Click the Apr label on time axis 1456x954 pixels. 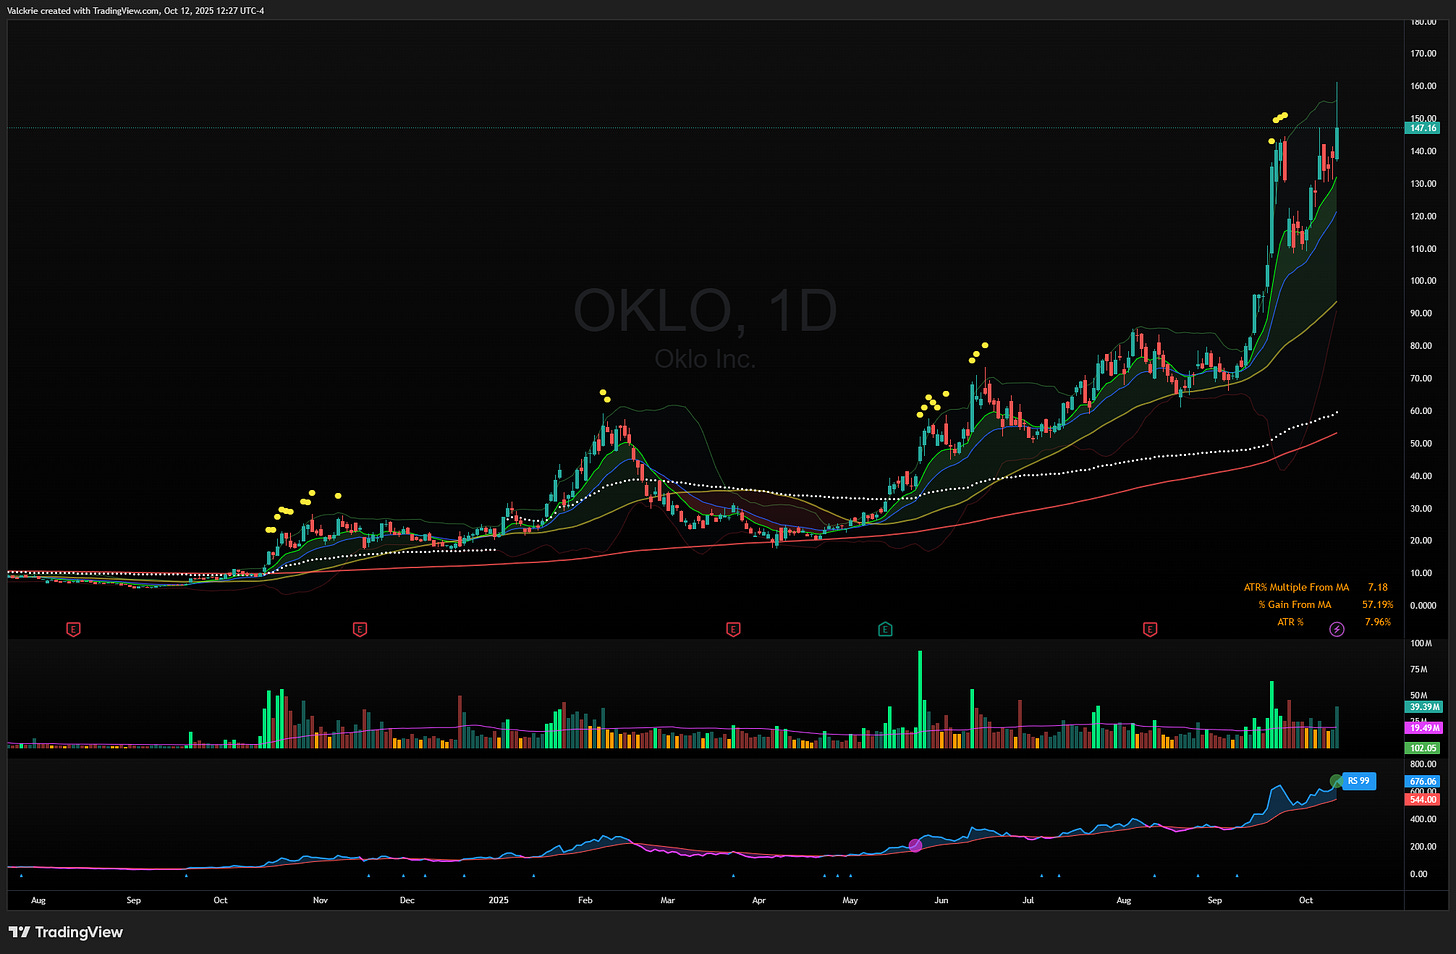click(759, 900)
